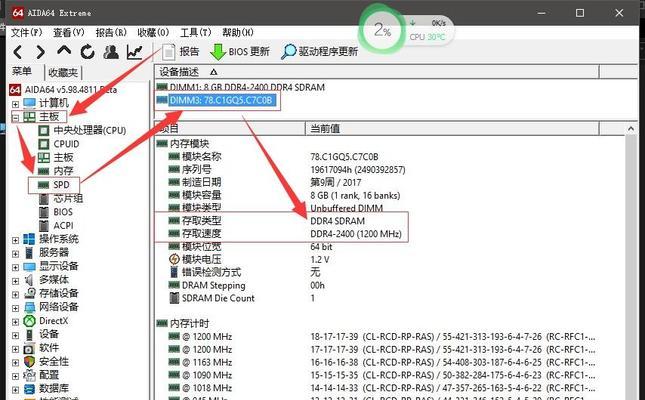The width and height of the screenshot is (645, 400).
Task: Open the 文件(F) menu
Action: 26,32
